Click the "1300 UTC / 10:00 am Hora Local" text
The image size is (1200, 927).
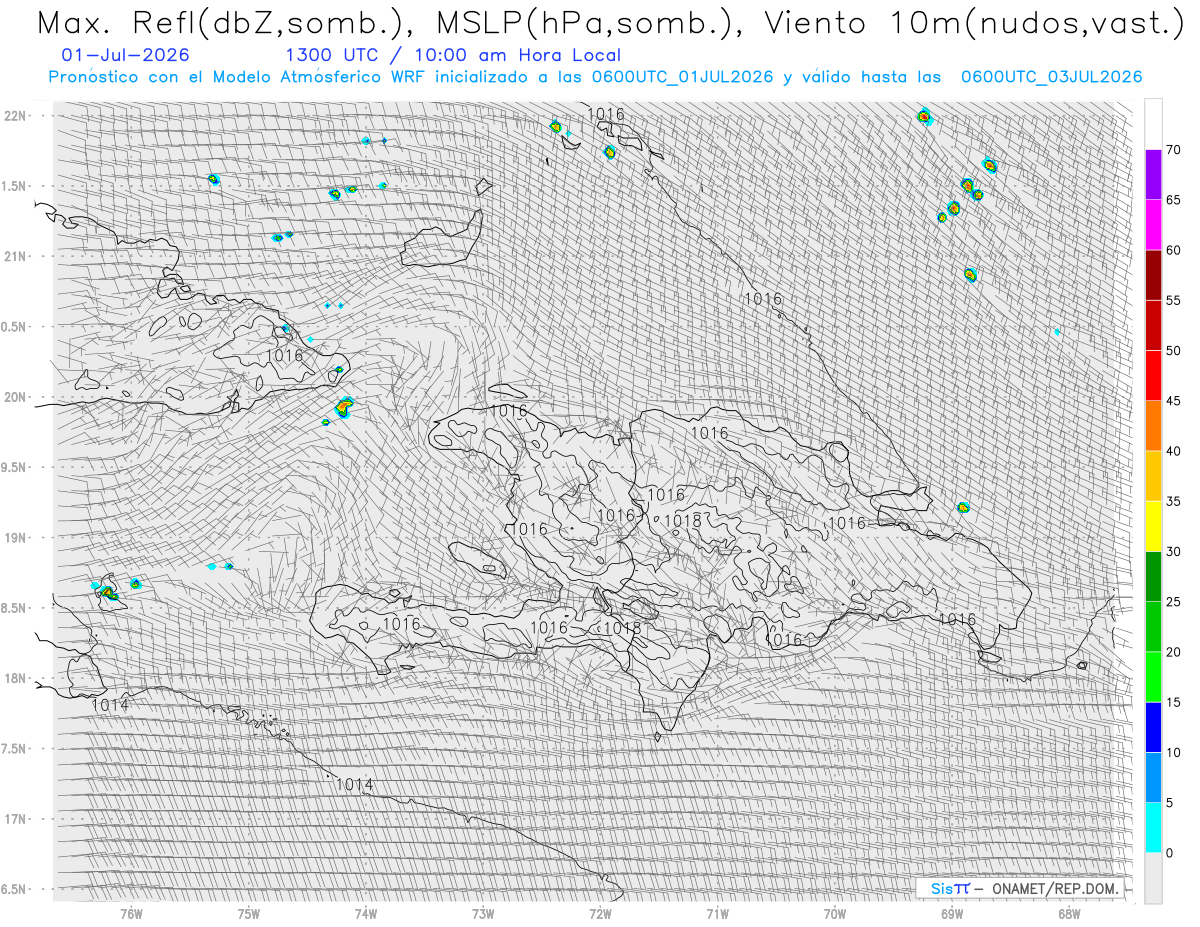click(453, 56)
